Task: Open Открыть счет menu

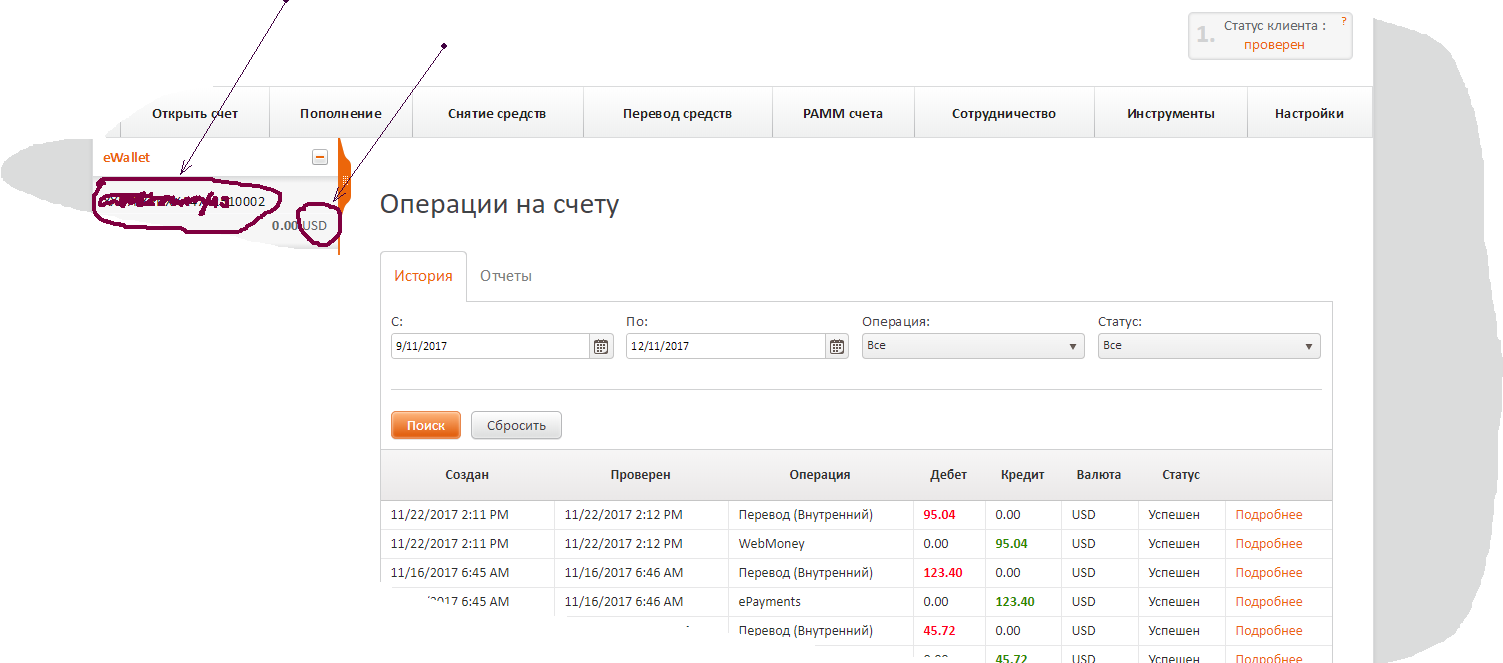Action: tap(195, 113)
